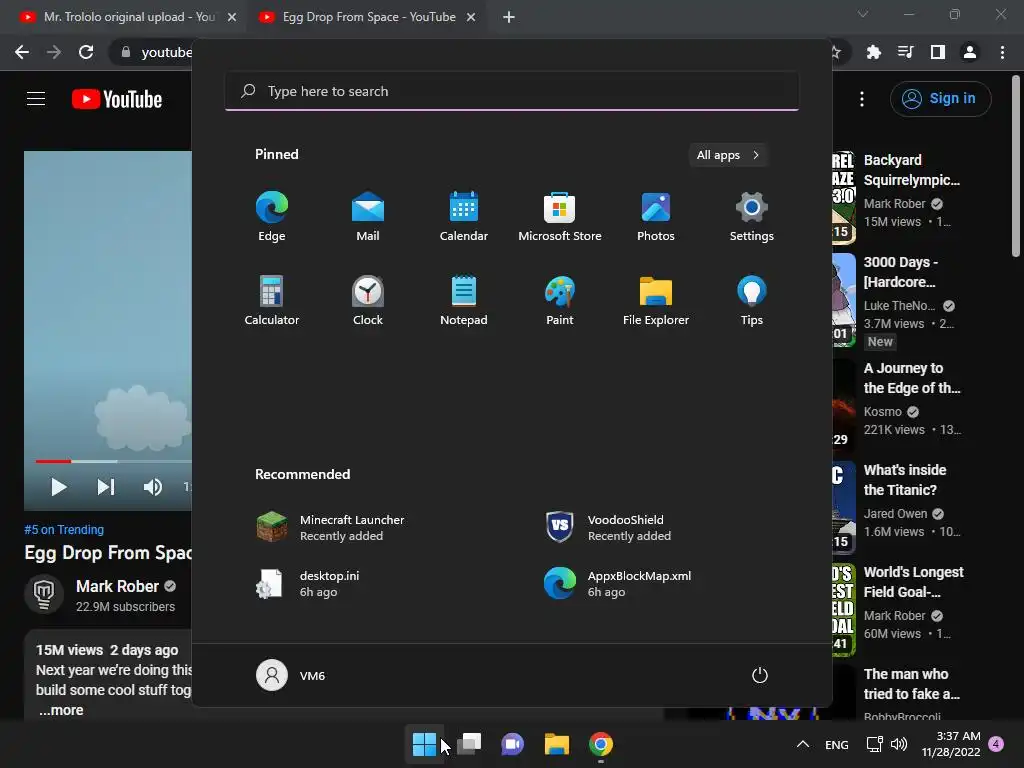This screenshot has width=1024, height=768.
Task: Open the Mark Rober channel page
Action: pyautogui.click(x=118, y=586)
